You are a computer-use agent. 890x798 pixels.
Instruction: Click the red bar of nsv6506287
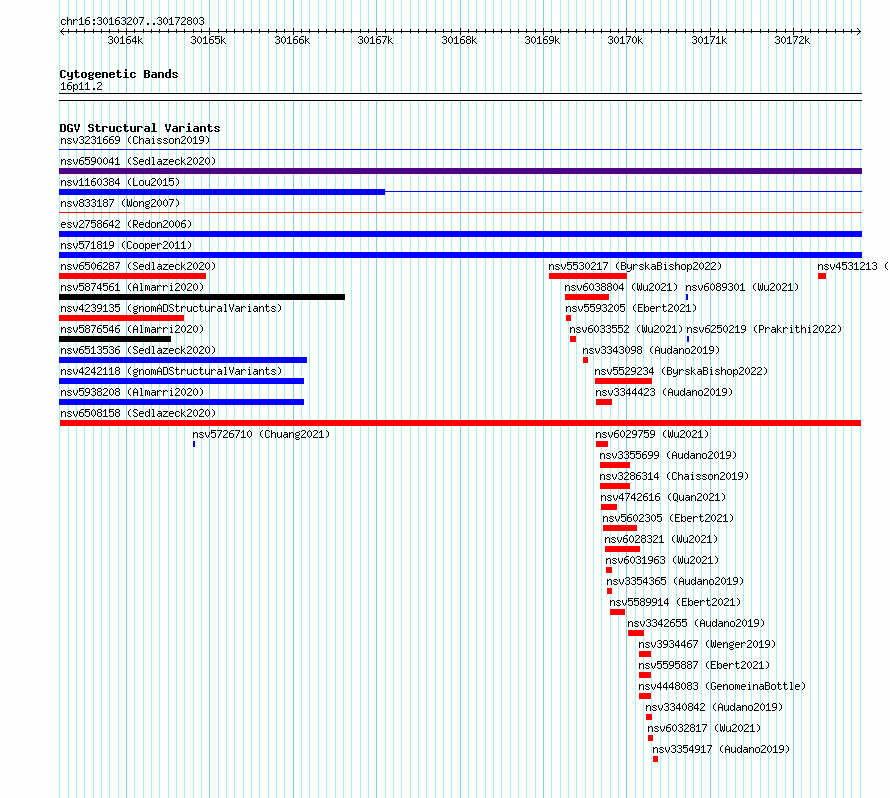coord(132,276)
